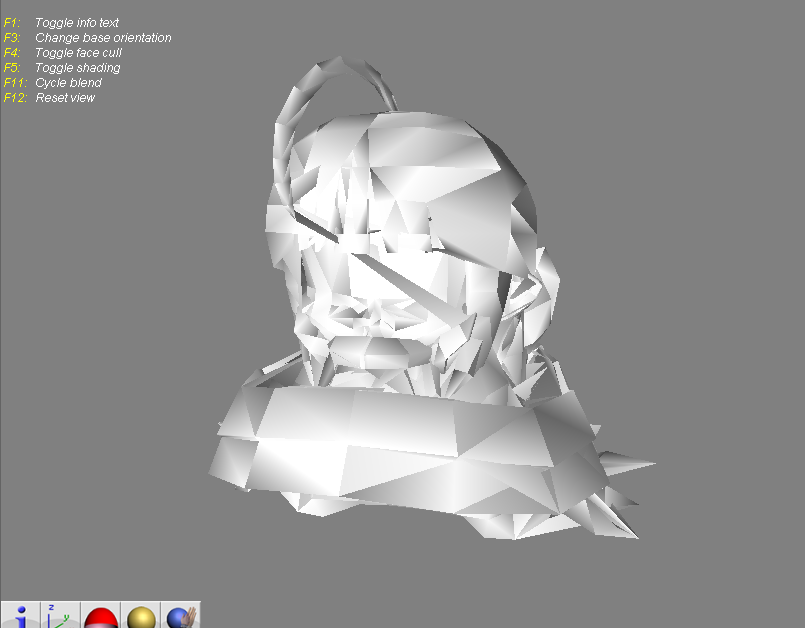Click the "Change base orientation" text
Screen dimensions: 805x628
103,37
